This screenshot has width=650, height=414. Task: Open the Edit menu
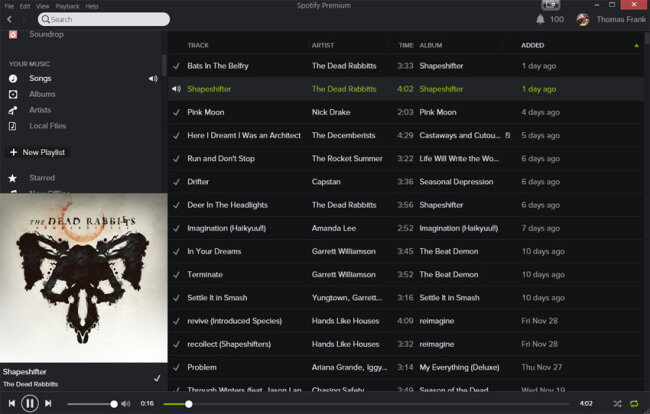pos(25,6)
